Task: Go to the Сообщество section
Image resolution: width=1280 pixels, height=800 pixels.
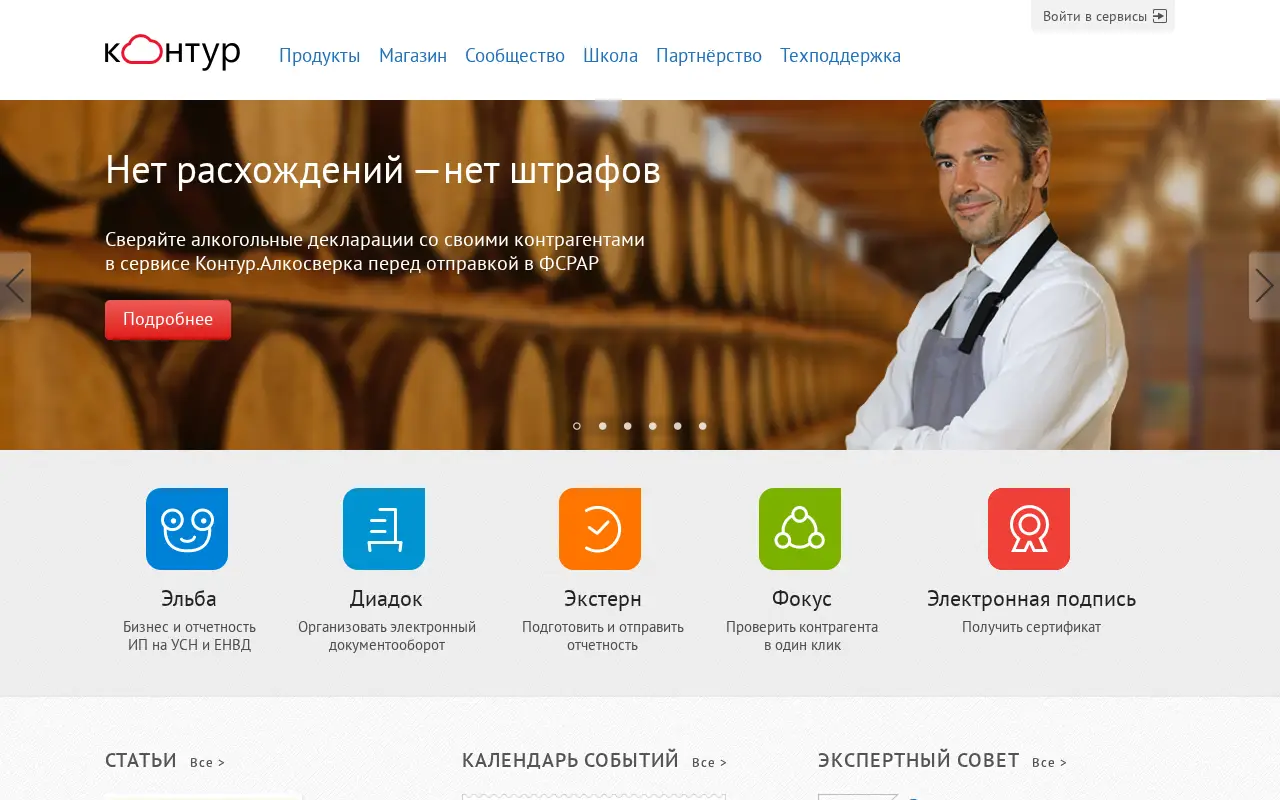Action: coord(515,56)
